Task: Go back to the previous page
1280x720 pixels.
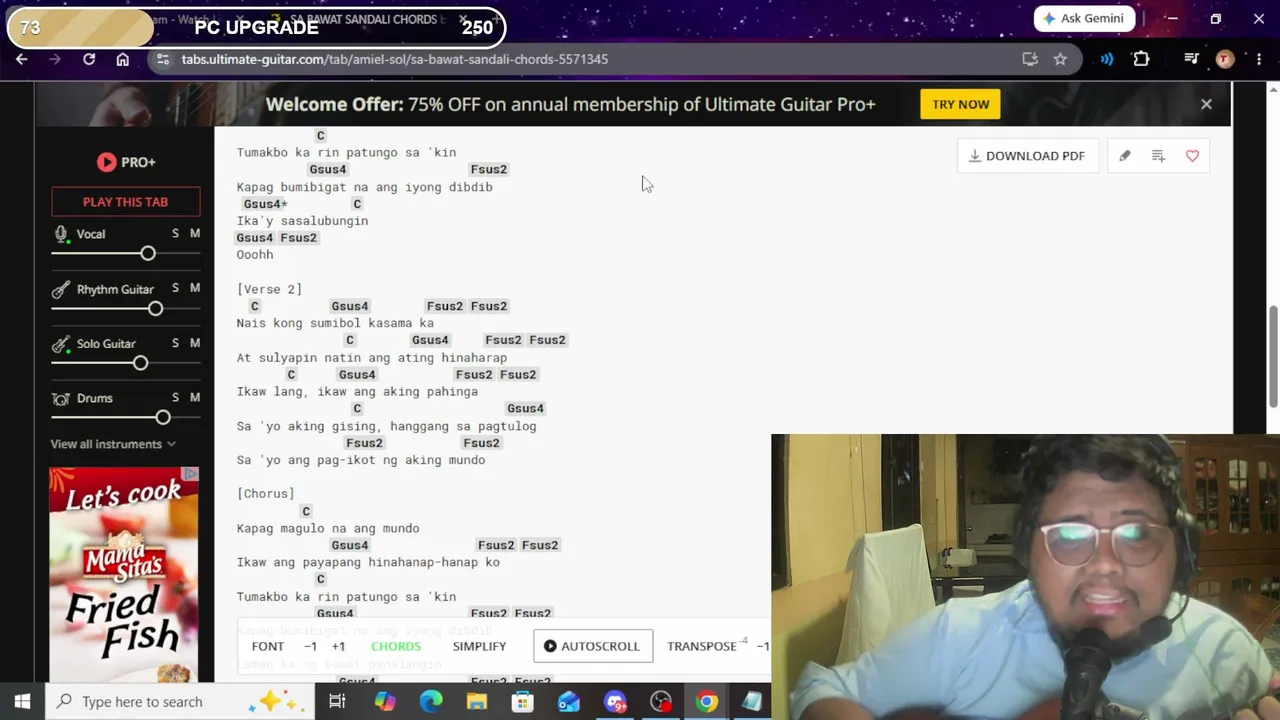Action: (x=22, y=59)
